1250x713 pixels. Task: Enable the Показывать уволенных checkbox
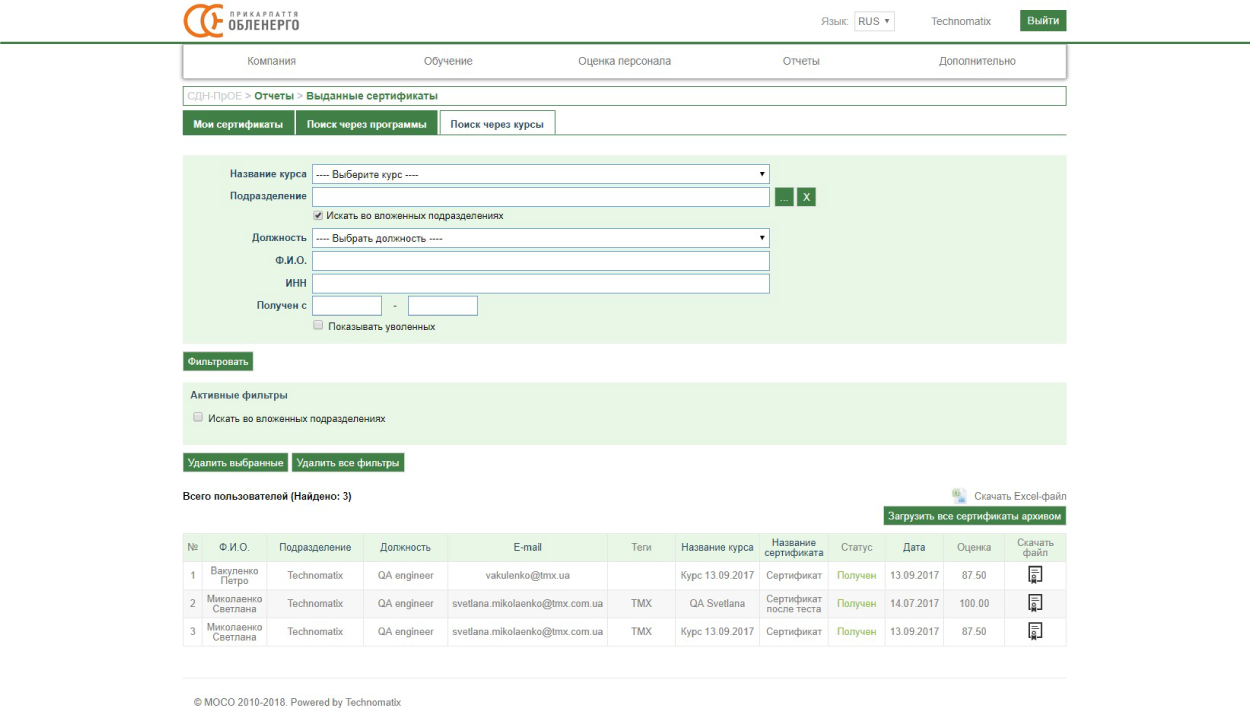coord(318,326)
